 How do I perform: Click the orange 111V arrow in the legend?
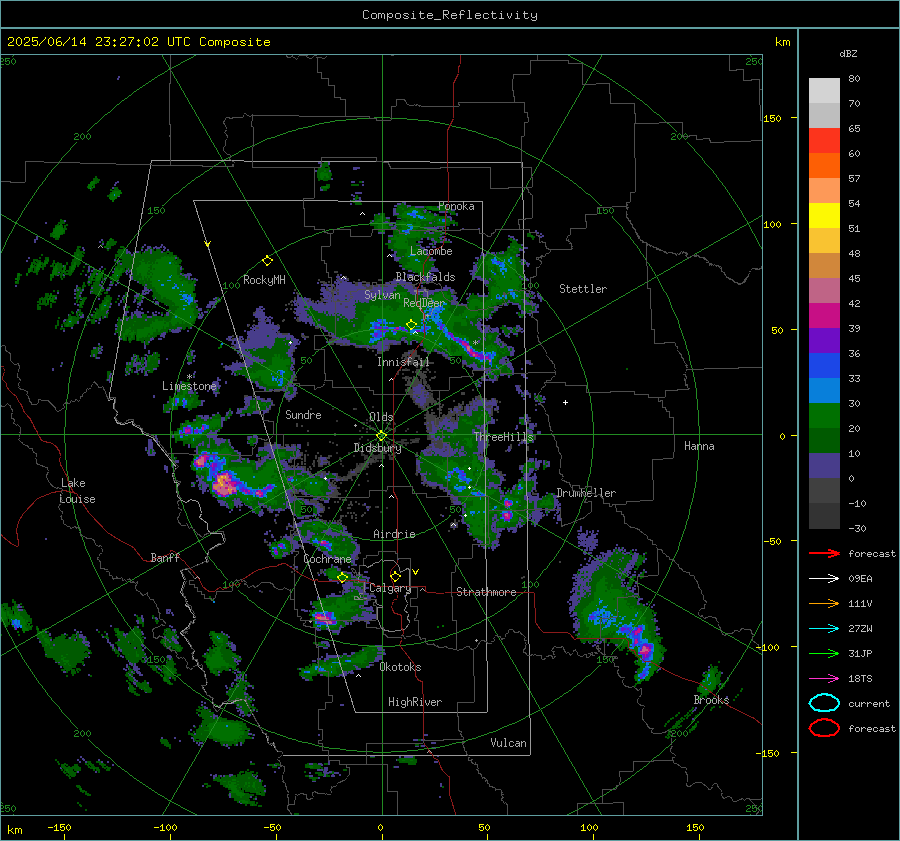coord(824,603)
